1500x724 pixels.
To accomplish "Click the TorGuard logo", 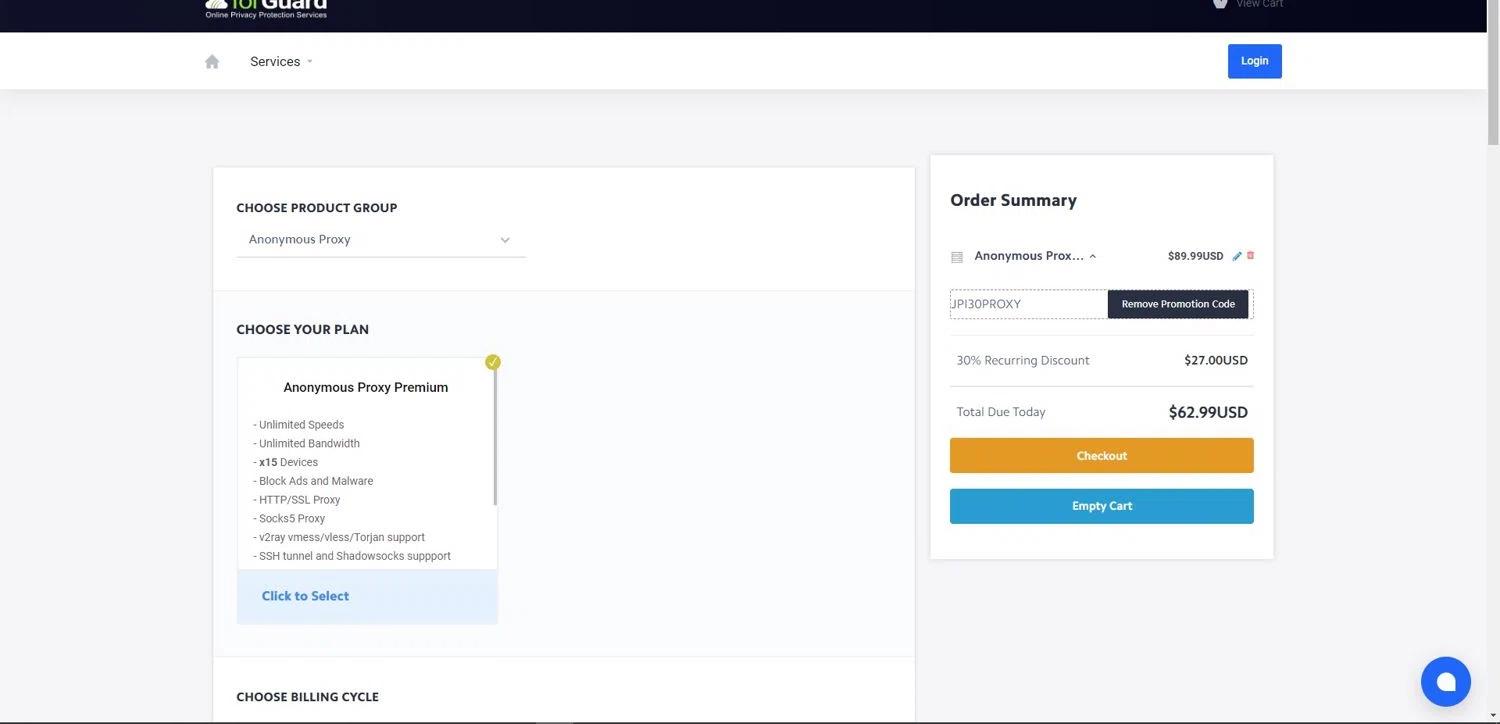I will click(266, 8).
